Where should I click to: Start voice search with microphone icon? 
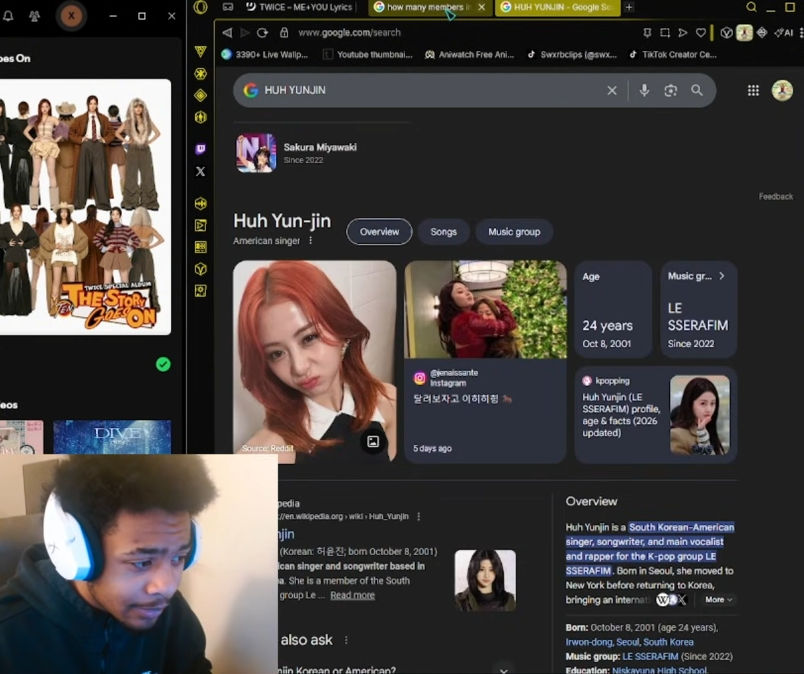(x=644, y=90)
